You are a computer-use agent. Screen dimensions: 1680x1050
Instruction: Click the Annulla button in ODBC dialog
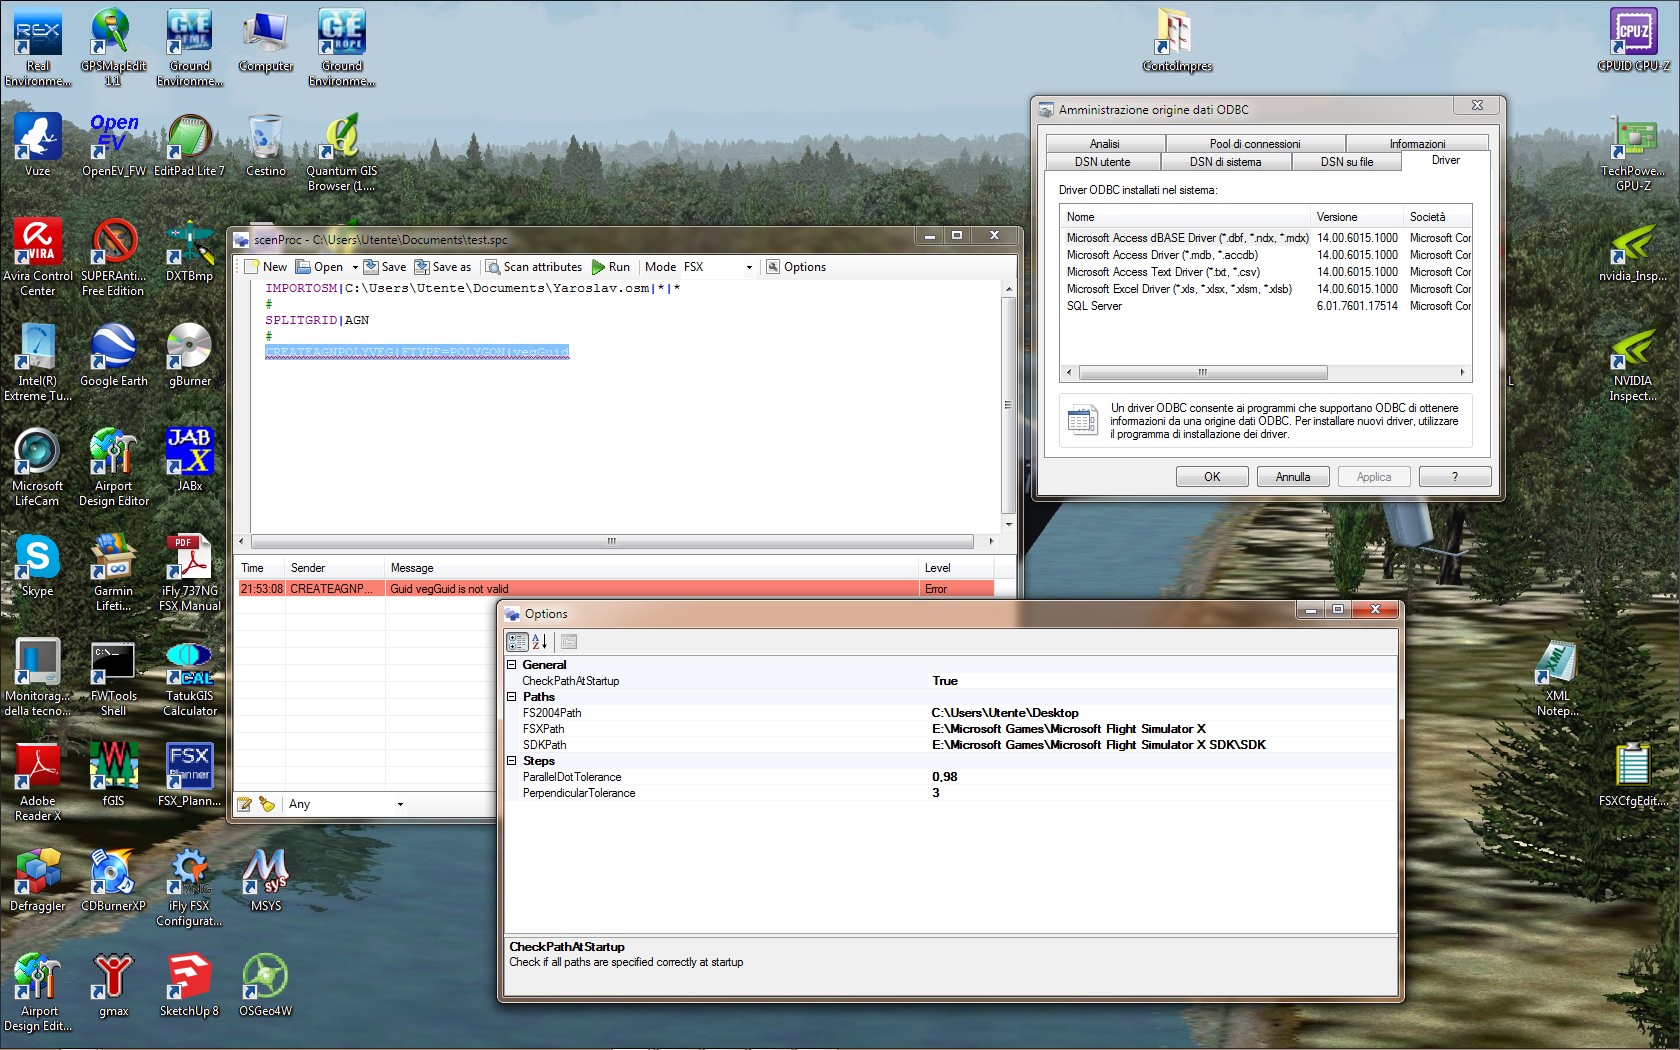(1292, 477)
